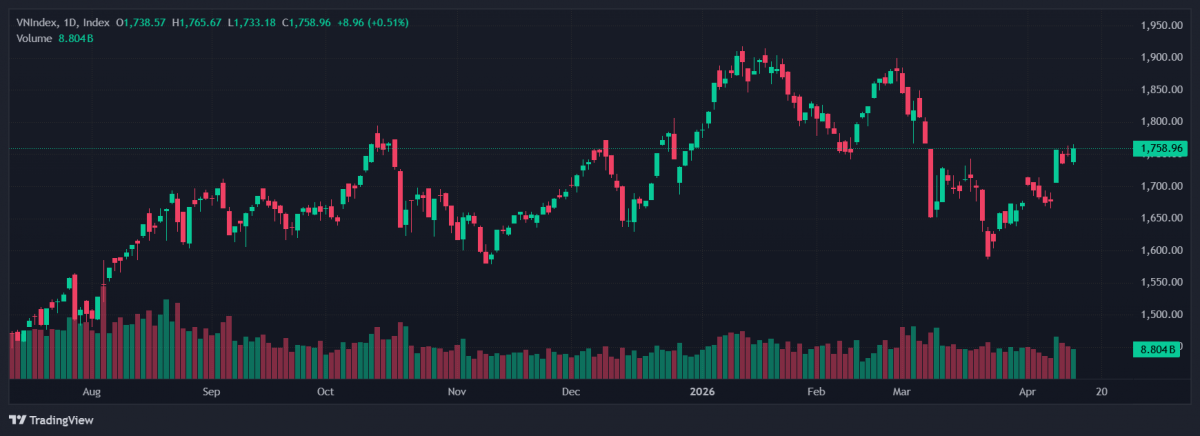Select Oct on the time axis
The width and height of the screenshot is (1200, 436).
325,393
